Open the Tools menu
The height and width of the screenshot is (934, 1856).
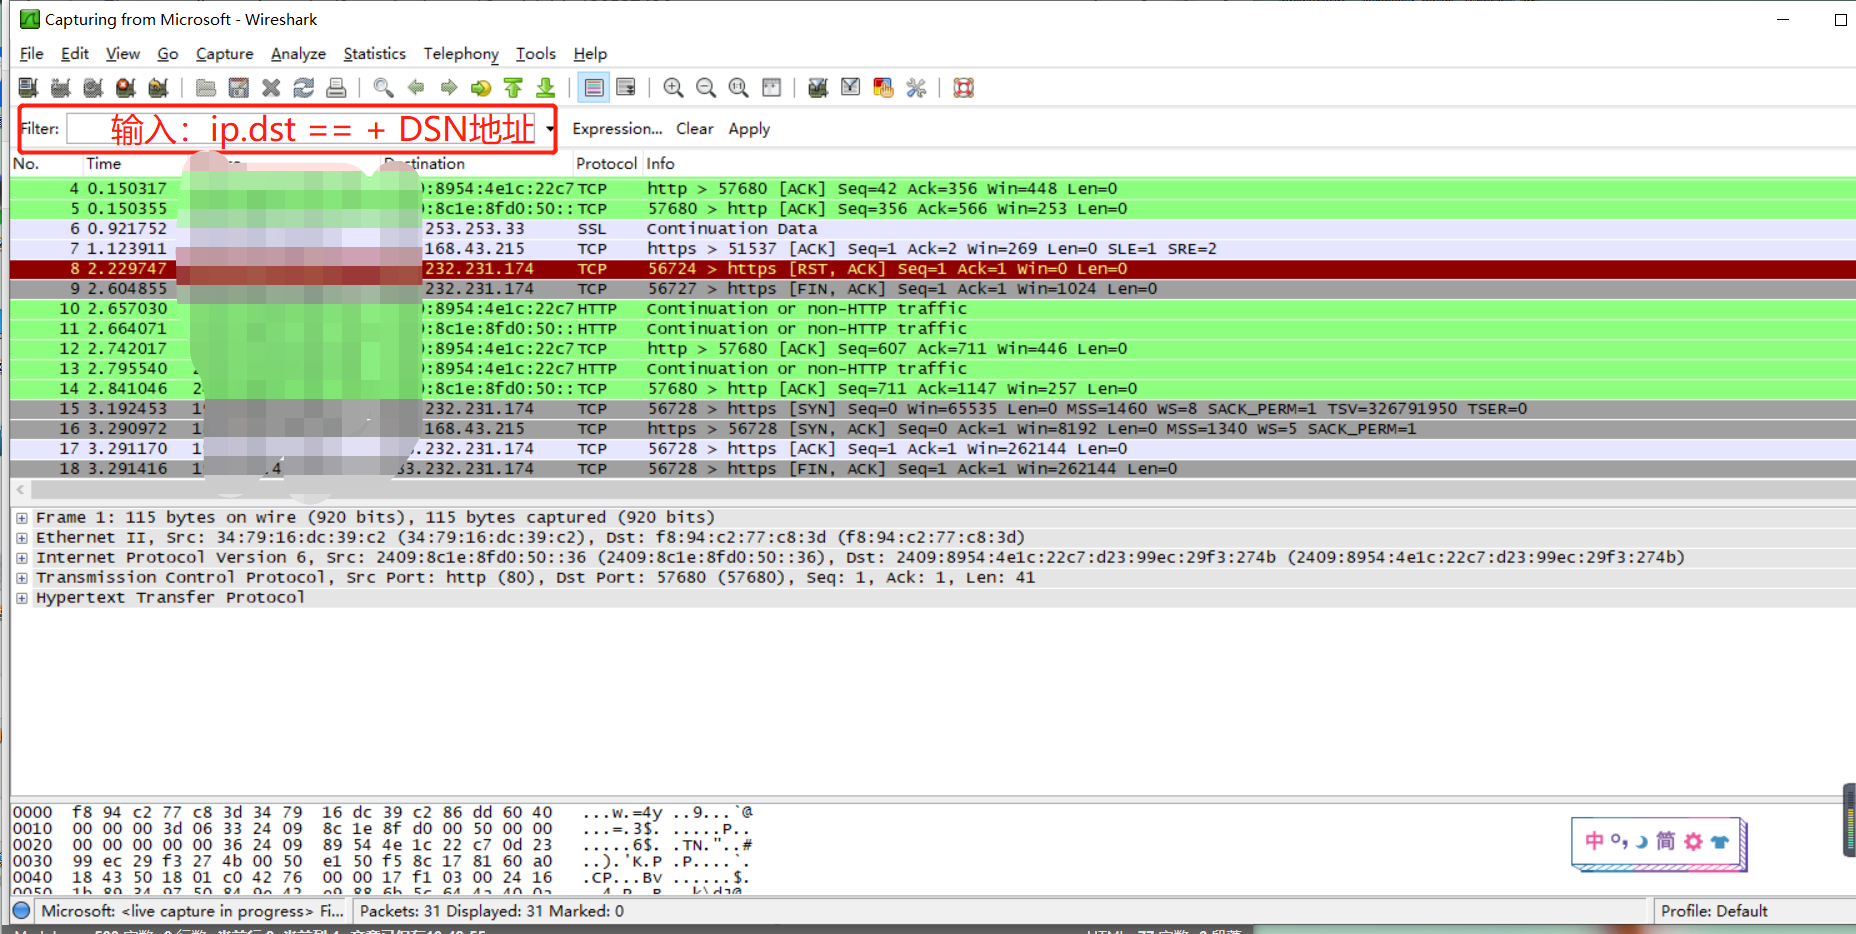(536, 54)
